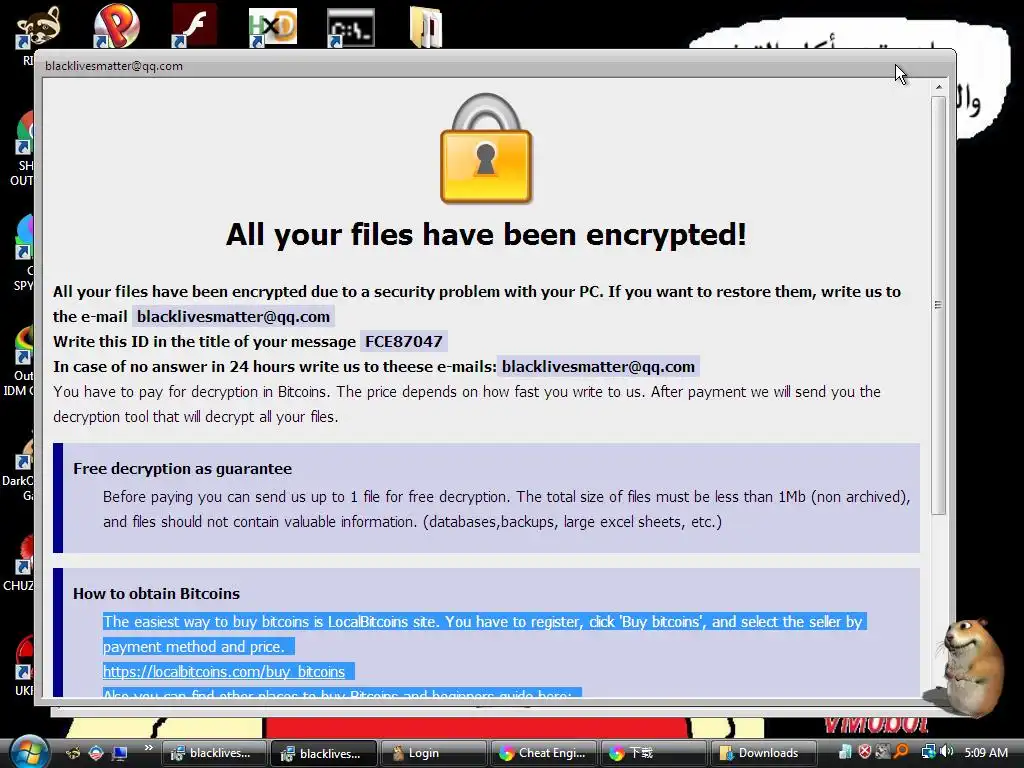Expand the quick launch overflow chevron
The image size is (1024, 768).
pyautogui.click(x=149, y=748)
